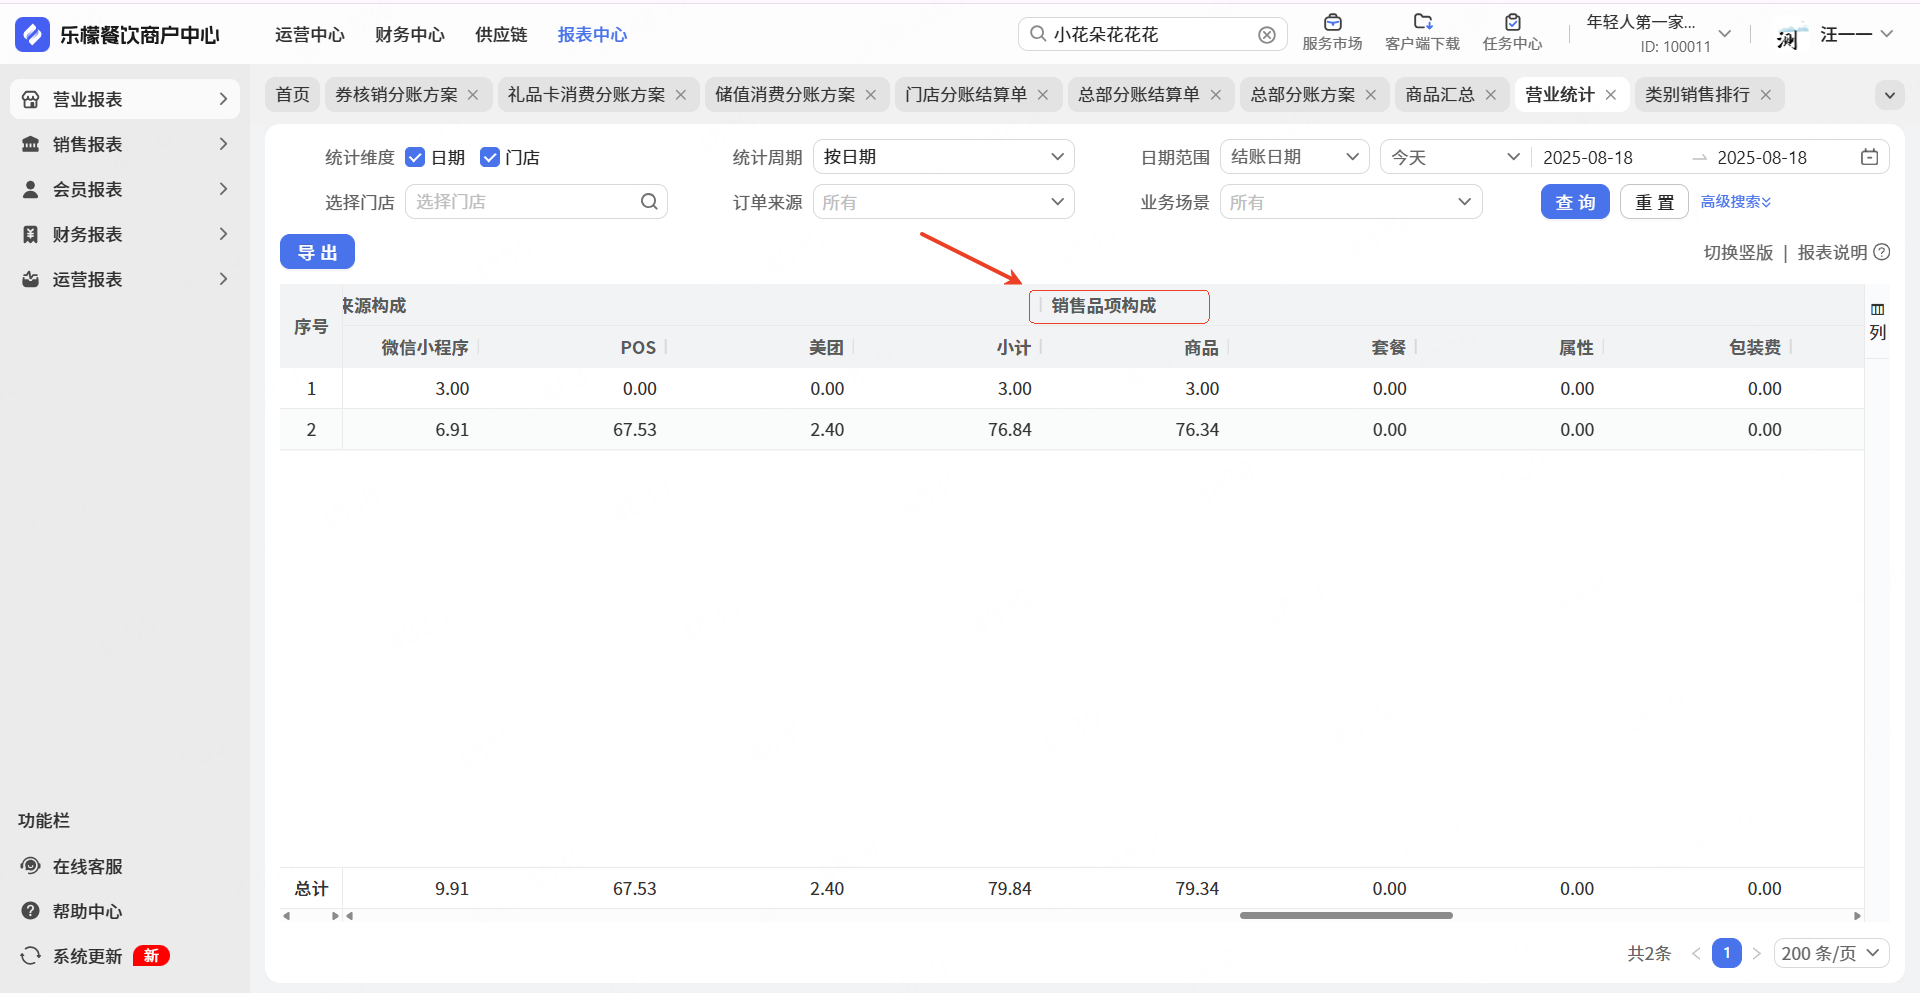The image size is (1920, 993).
Task: Click the magnifier icon in 选择门店 field
Action: 649,202
